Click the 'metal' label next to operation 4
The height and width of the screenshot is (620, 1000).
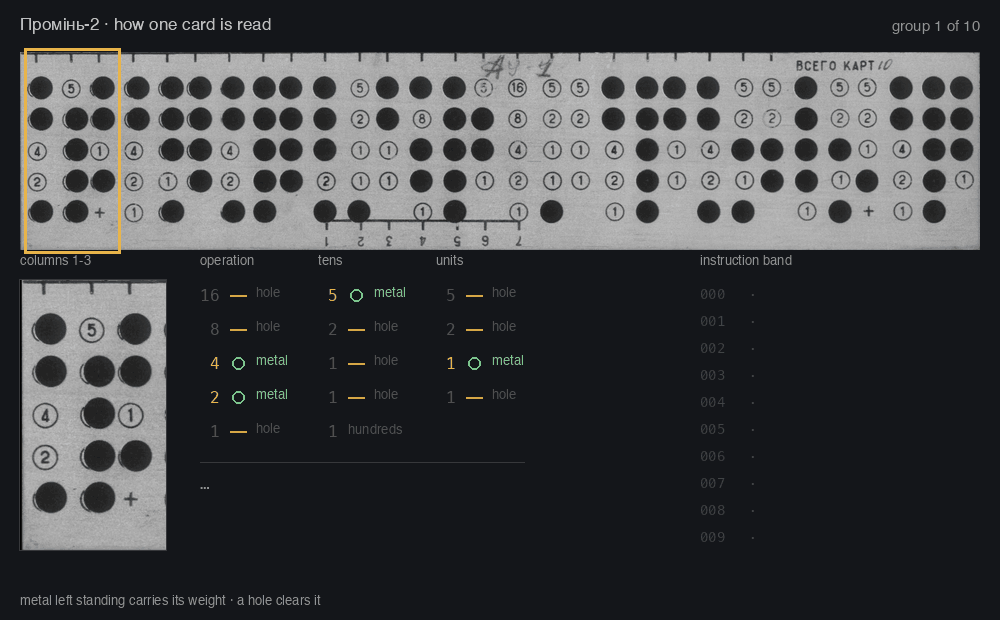click(x=272, y=360)
